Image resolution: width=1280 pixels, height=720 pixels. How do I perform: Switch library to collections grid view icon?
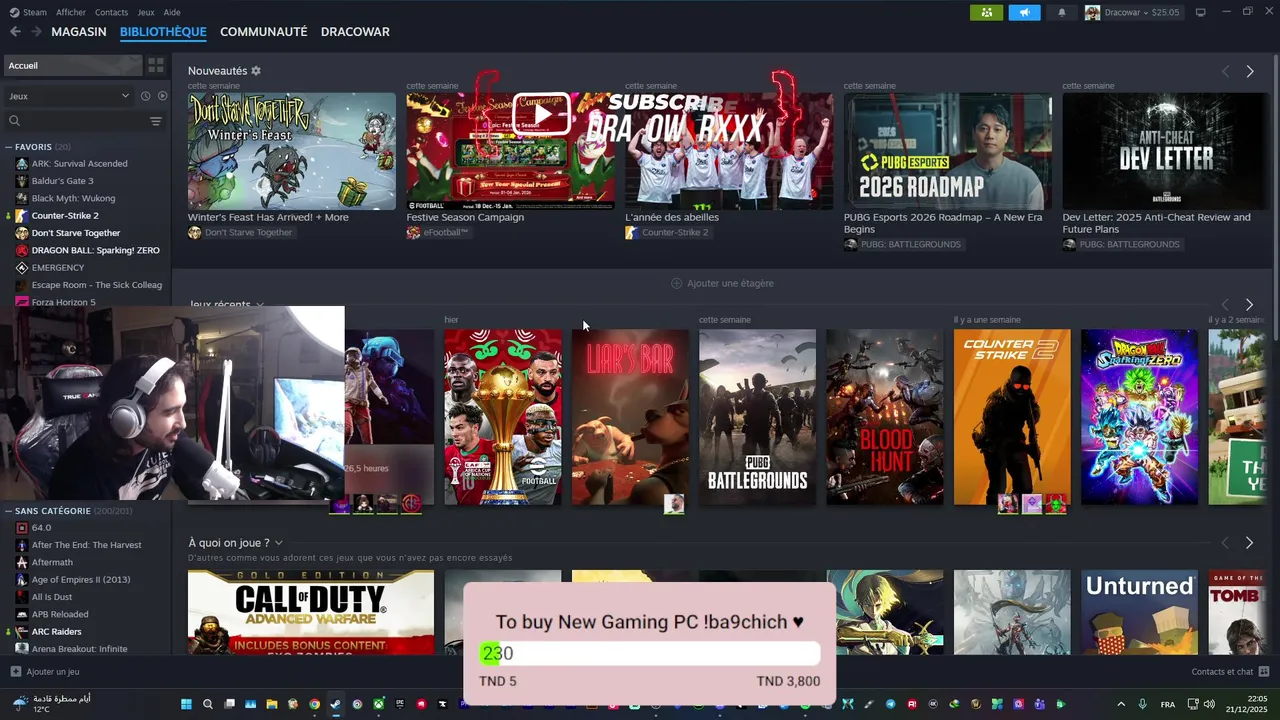156,65
